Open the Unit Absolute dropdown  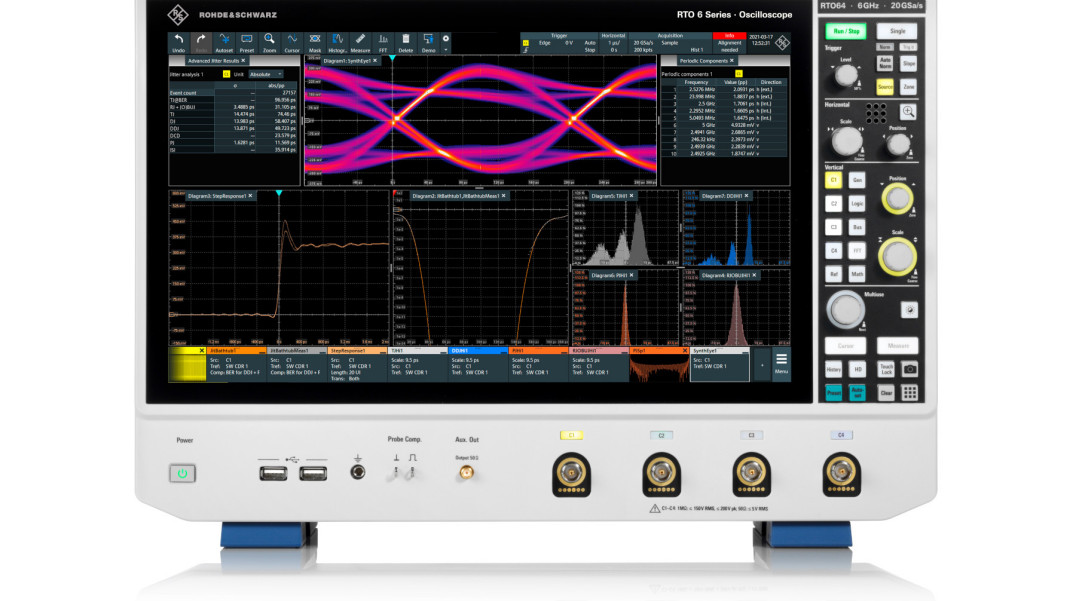tap(266, 74)
